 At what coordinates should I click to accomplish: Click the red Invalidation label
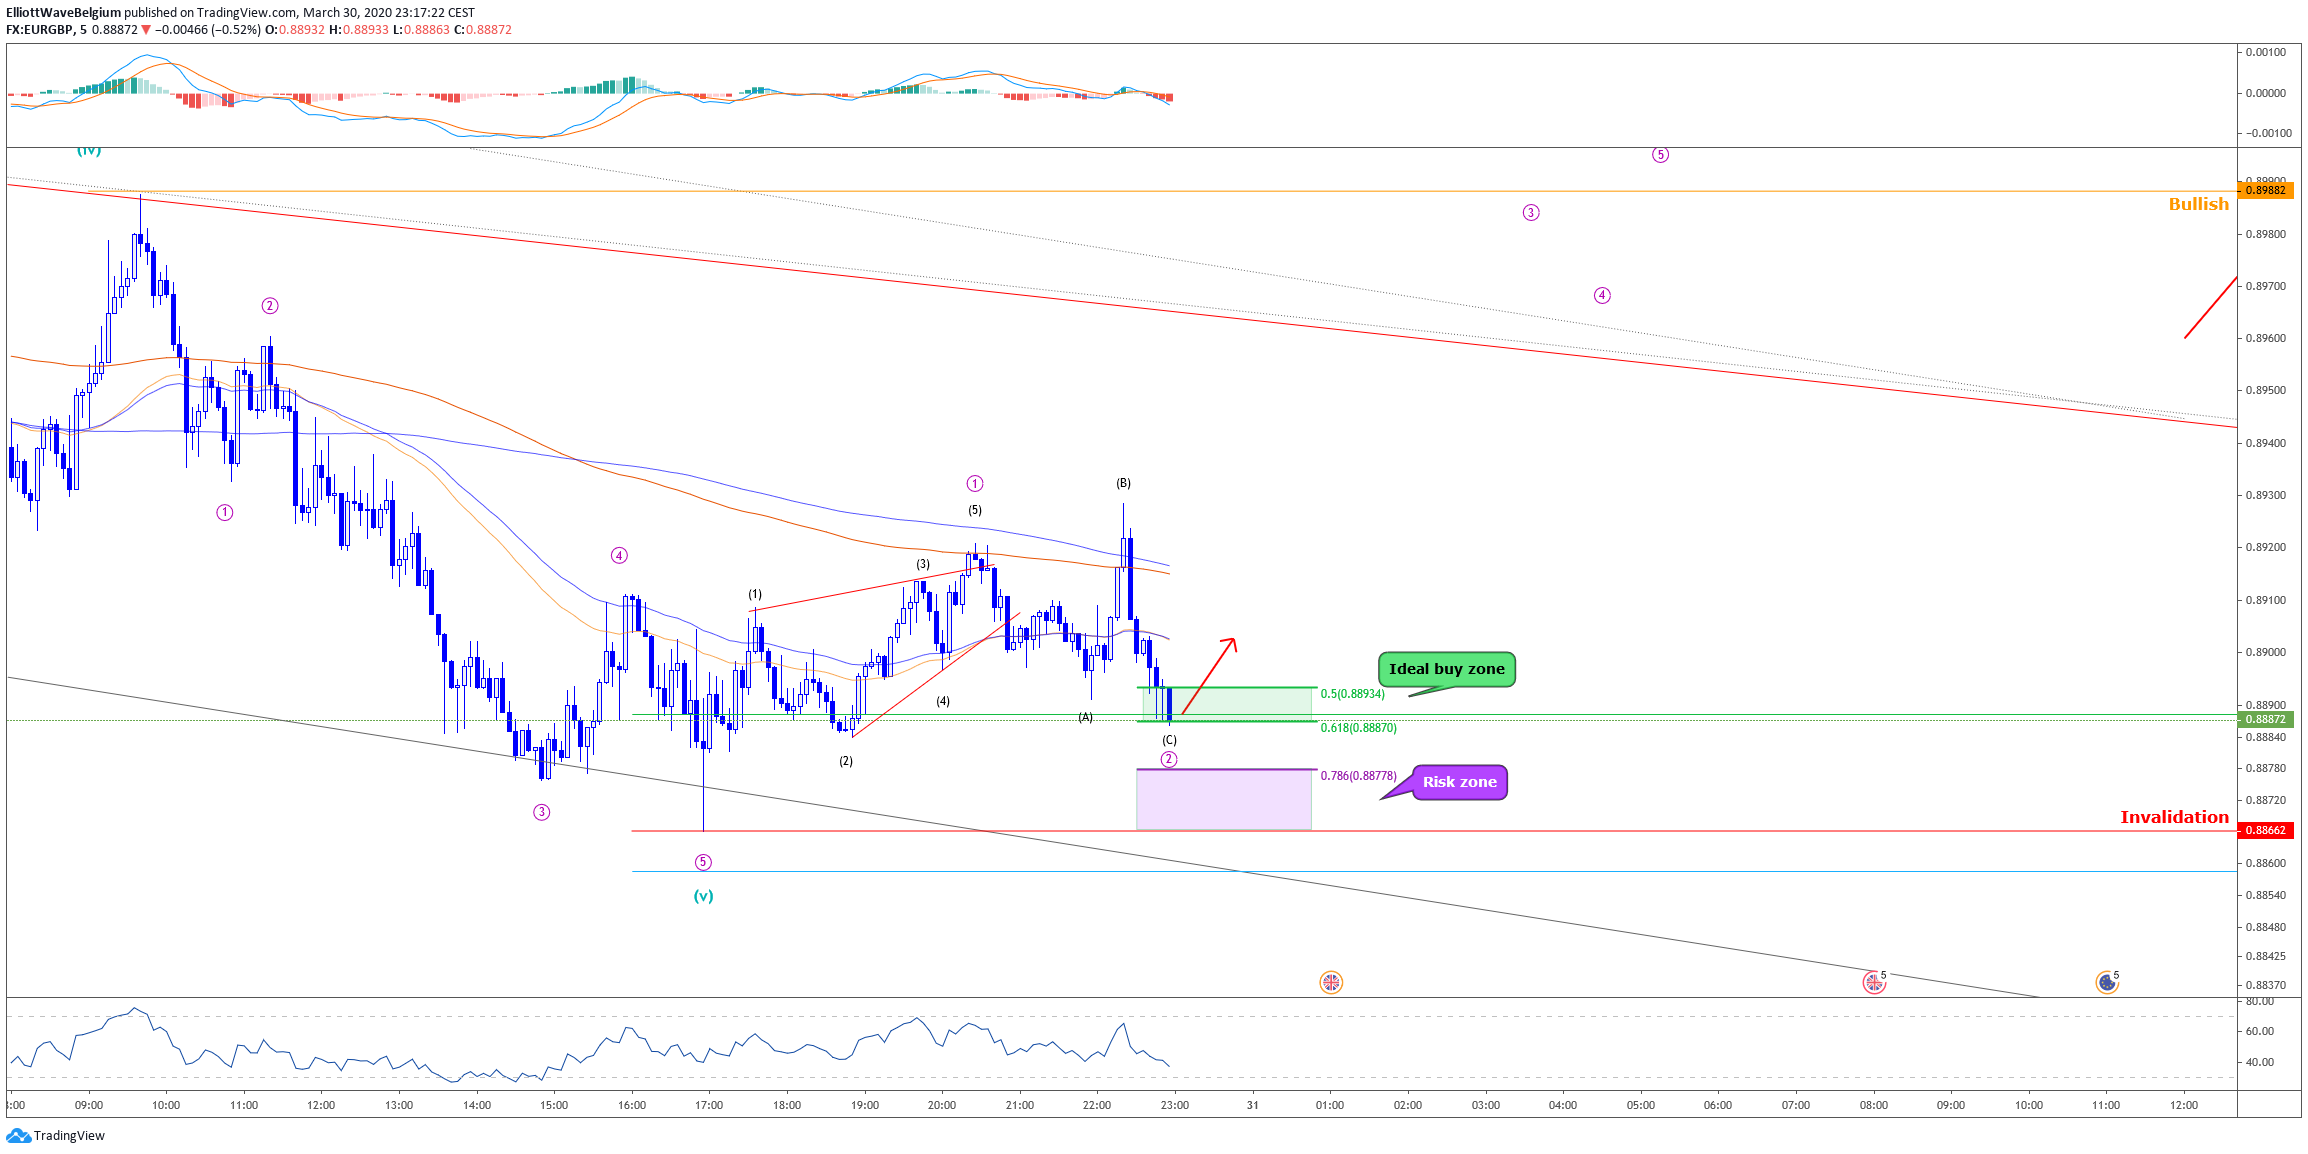click(2174, 817)
